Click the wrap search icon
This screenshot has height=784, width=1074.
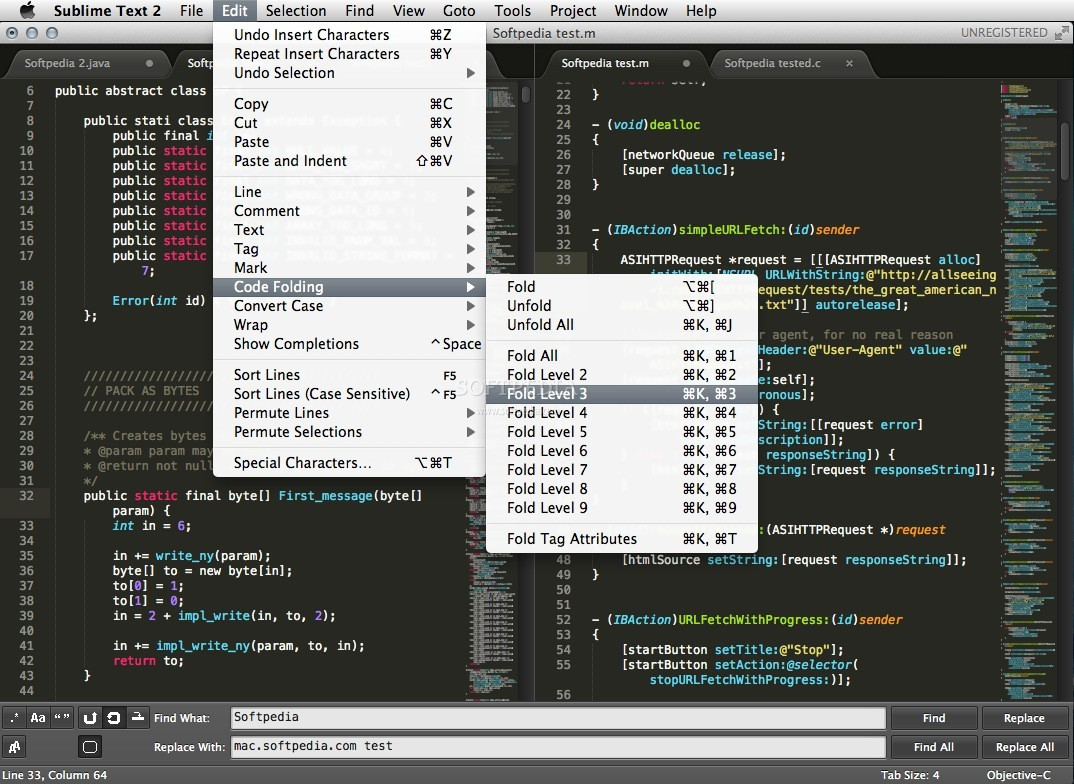tap(114, 717)
